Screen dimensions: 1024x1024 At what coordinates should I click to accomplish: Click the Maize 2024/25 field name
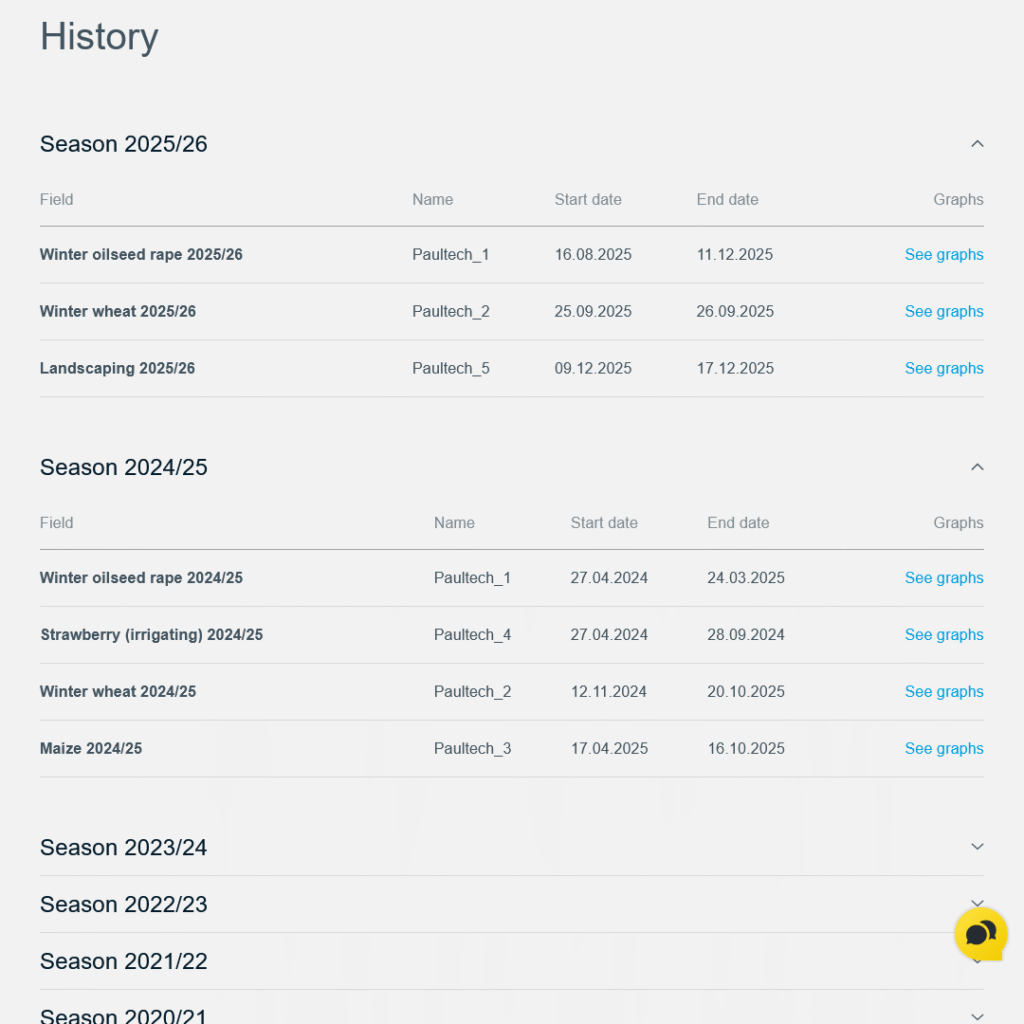(x=91, y=749)
